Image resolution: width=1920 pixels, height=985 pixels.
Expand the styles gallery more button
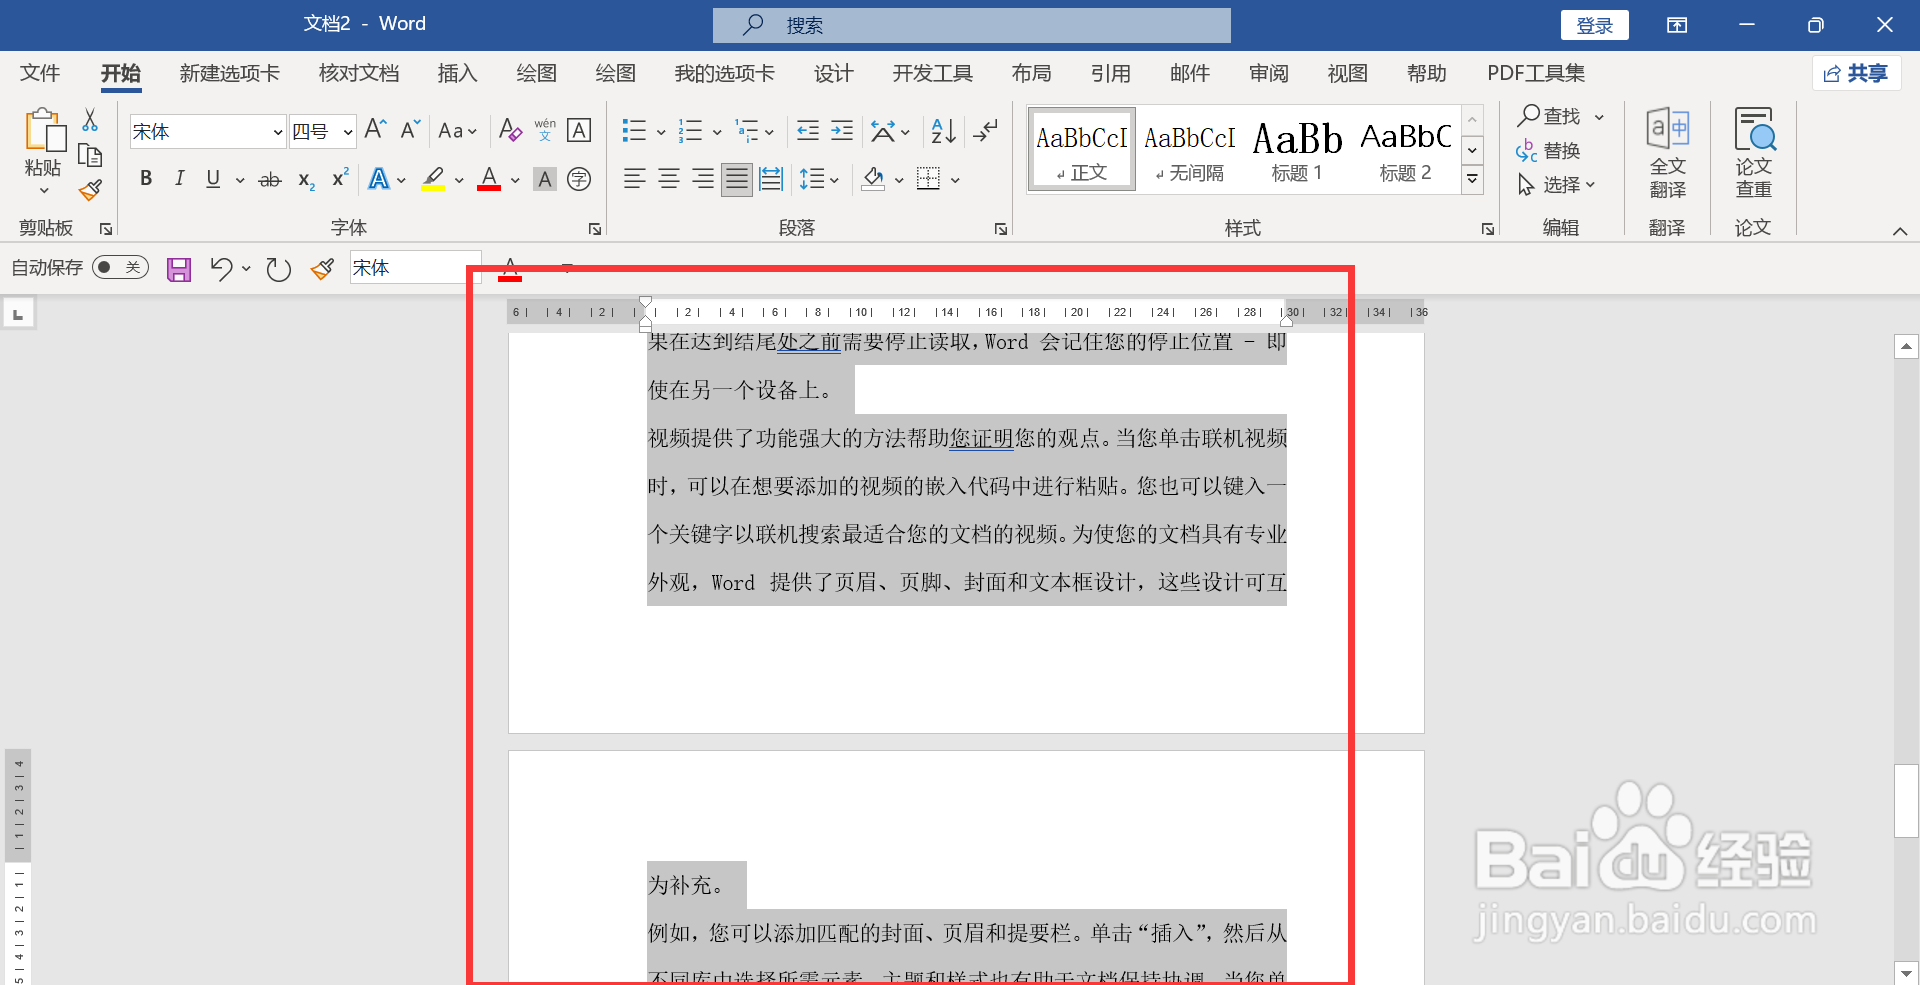pos(1472,180)
